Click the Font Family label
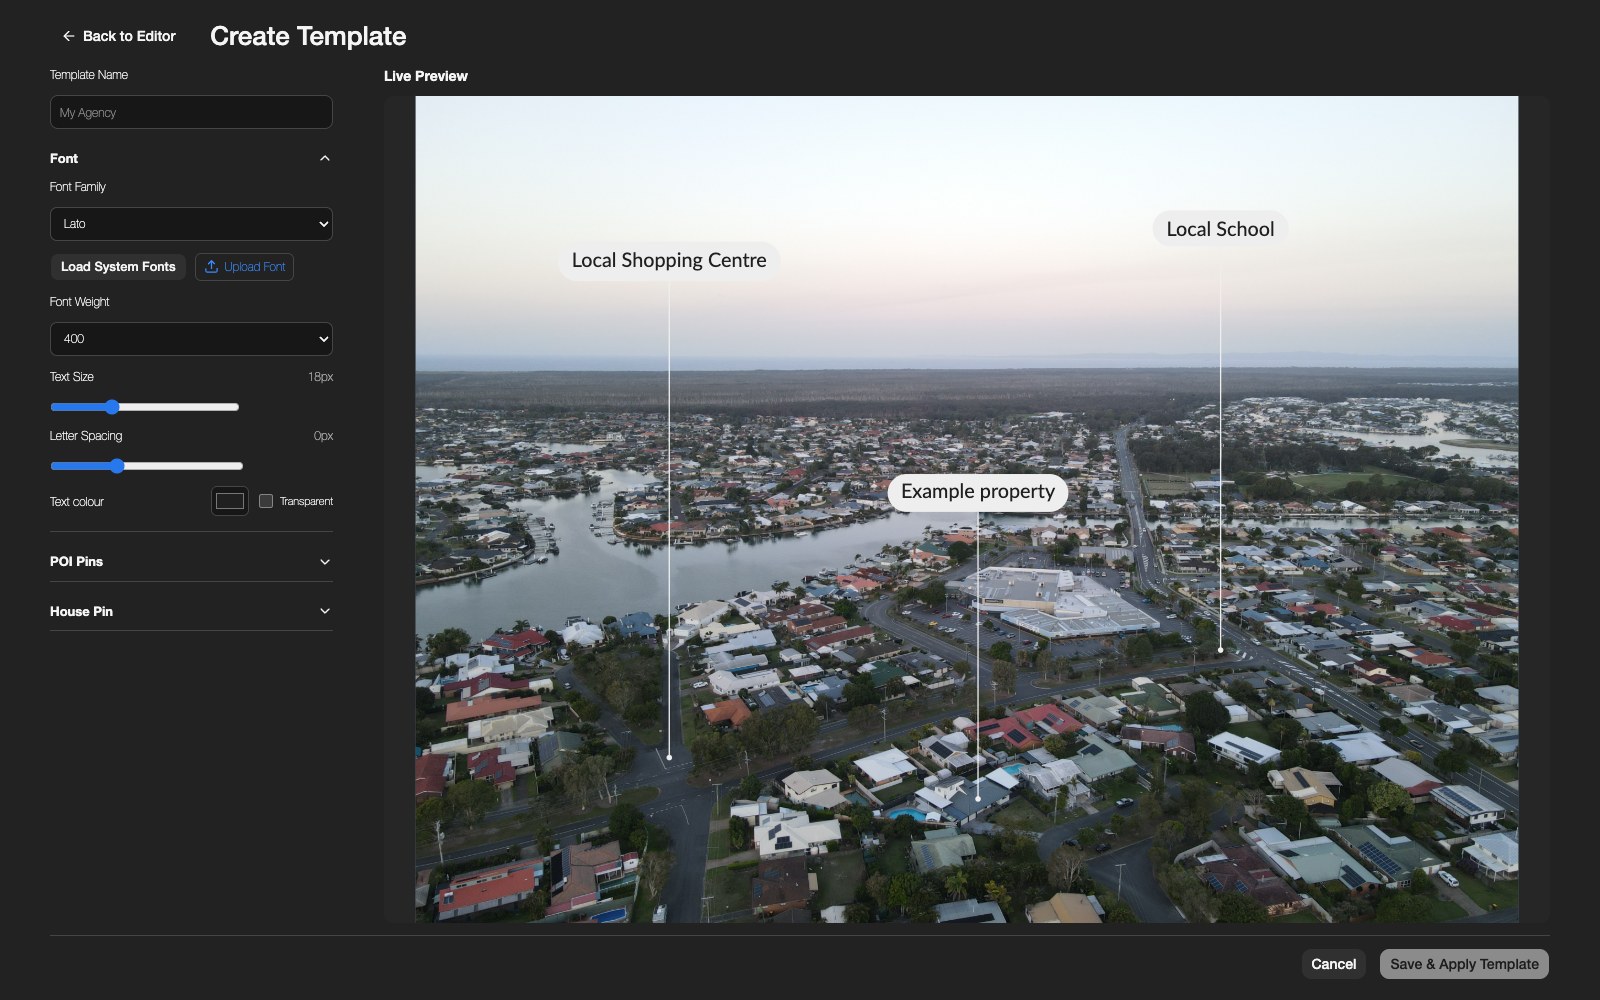The height and width of the screenshot is (1000, 1600). pos(78,187)
